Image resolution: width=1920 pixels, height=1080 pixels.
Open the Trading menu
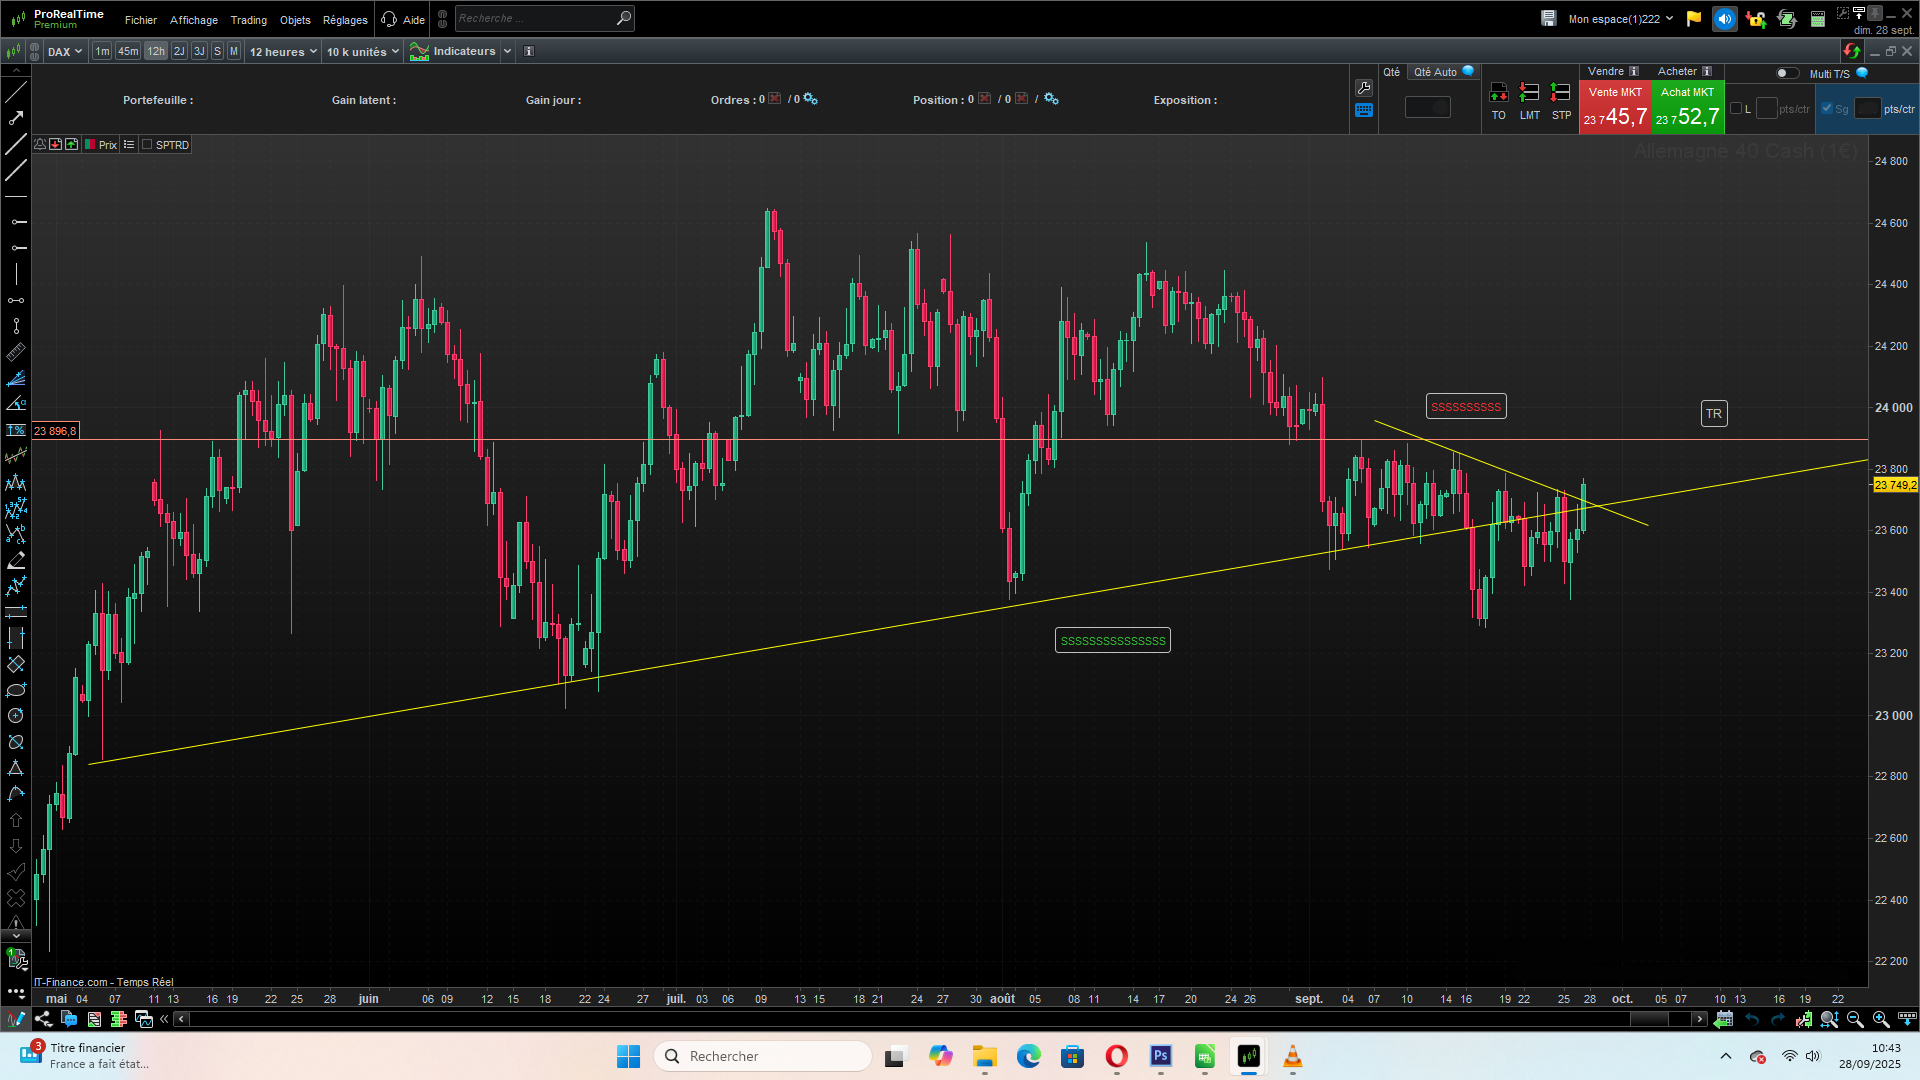[x=248, y=20]
